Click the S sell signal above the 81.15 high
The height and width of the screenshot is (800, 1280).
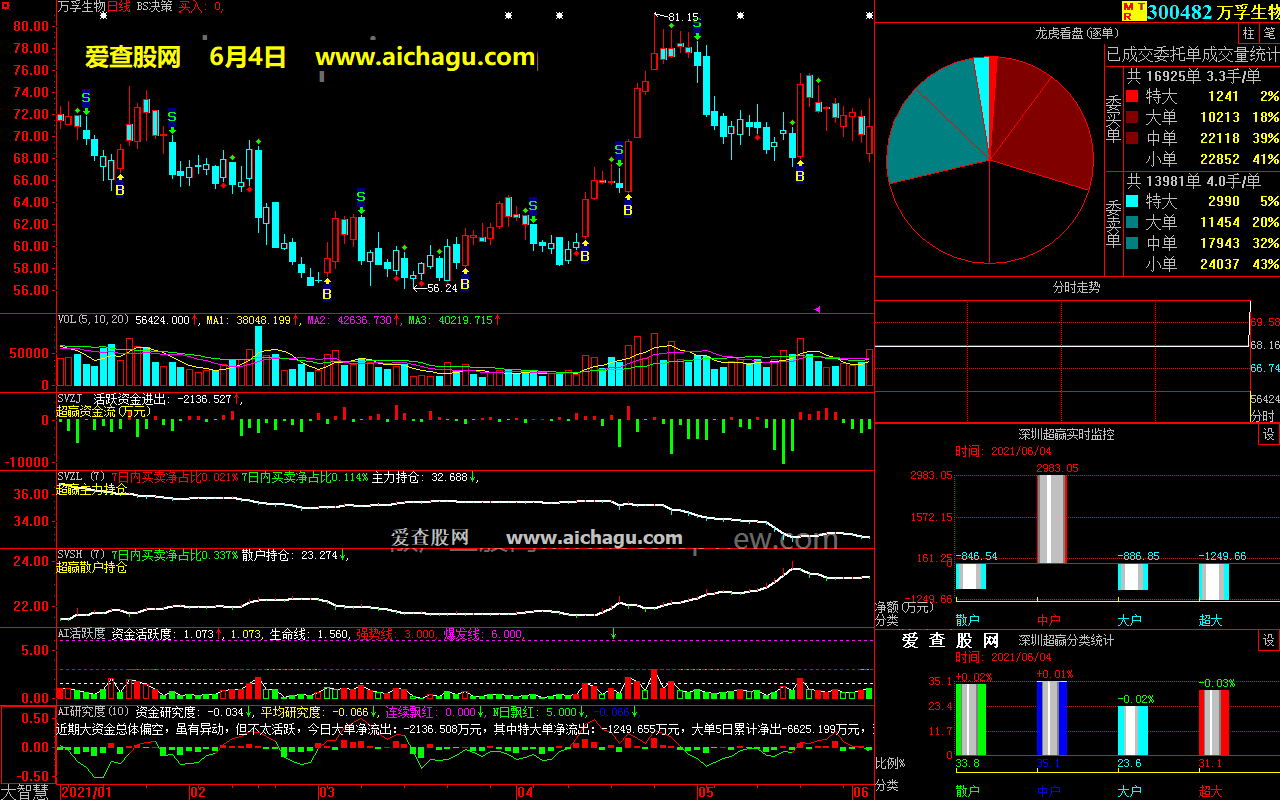tap(697, 23)
